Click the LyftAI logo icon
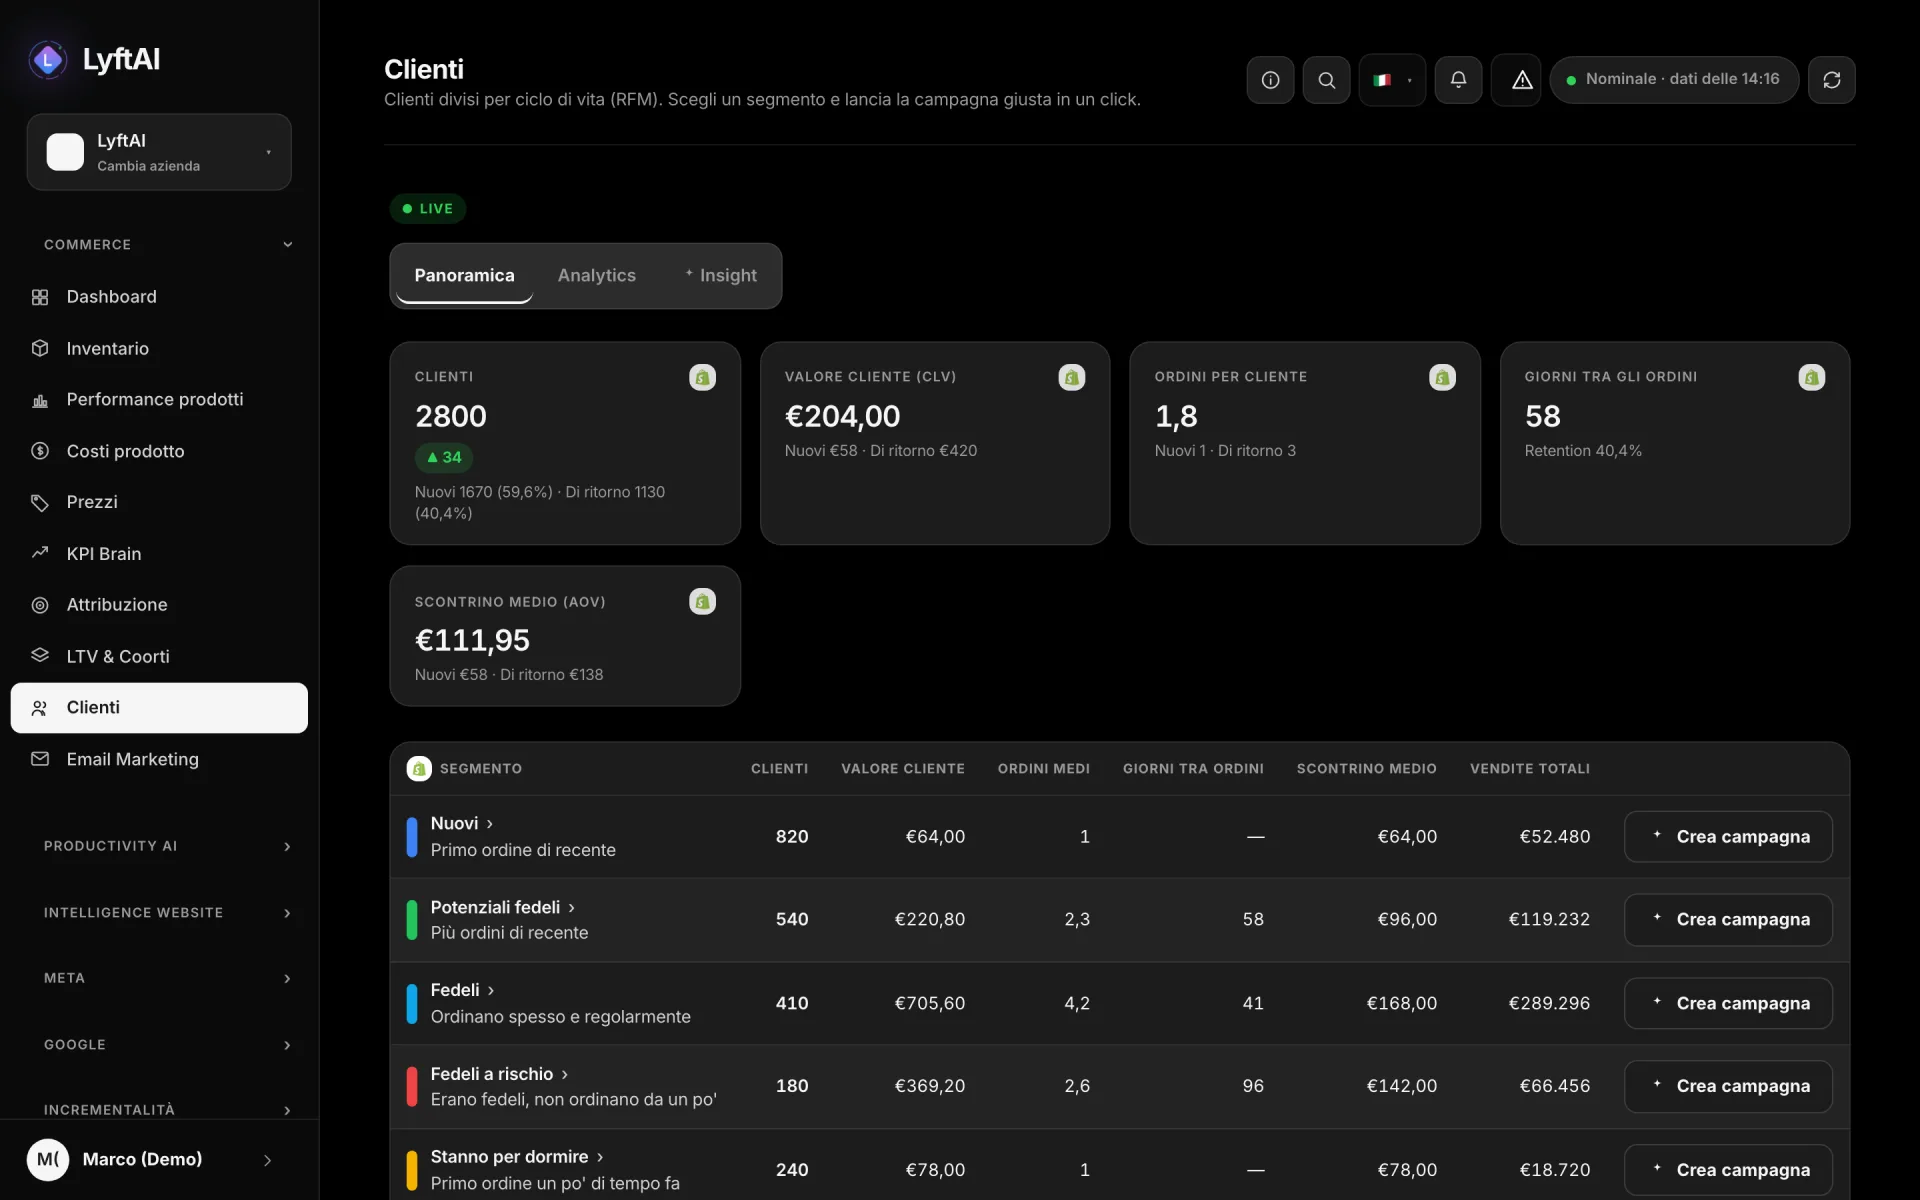1920x1200 pixels. click(x=47, y=60)
